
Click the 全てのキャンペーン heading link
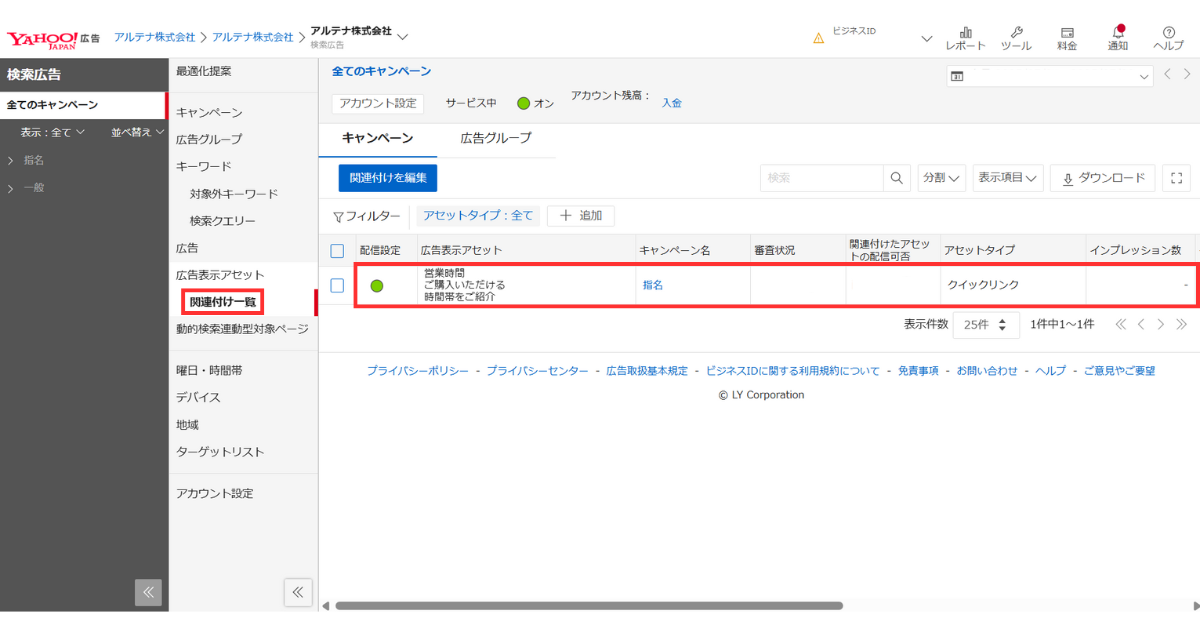[x=382, y=71]
